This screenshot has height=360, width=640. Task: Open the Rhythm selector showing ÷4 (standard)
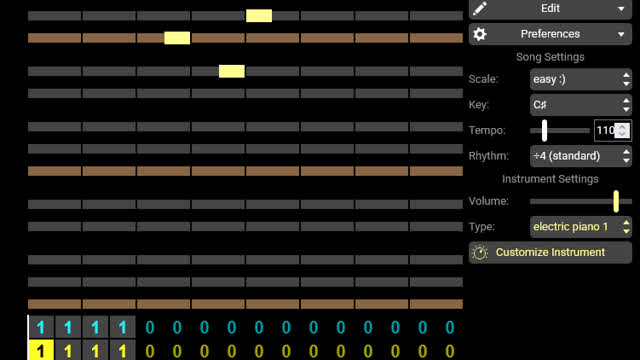[x=580, y=156]
